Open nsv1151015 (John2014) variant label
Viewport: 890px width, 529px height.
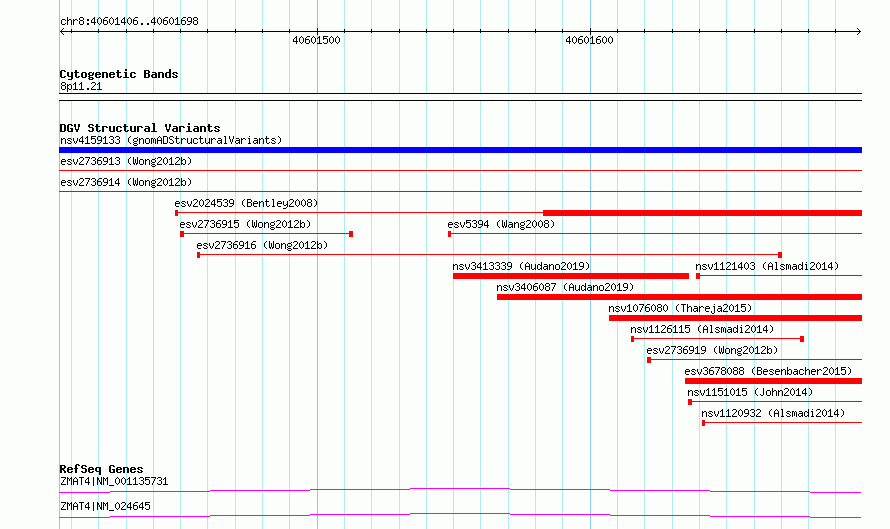click(750, 392)
